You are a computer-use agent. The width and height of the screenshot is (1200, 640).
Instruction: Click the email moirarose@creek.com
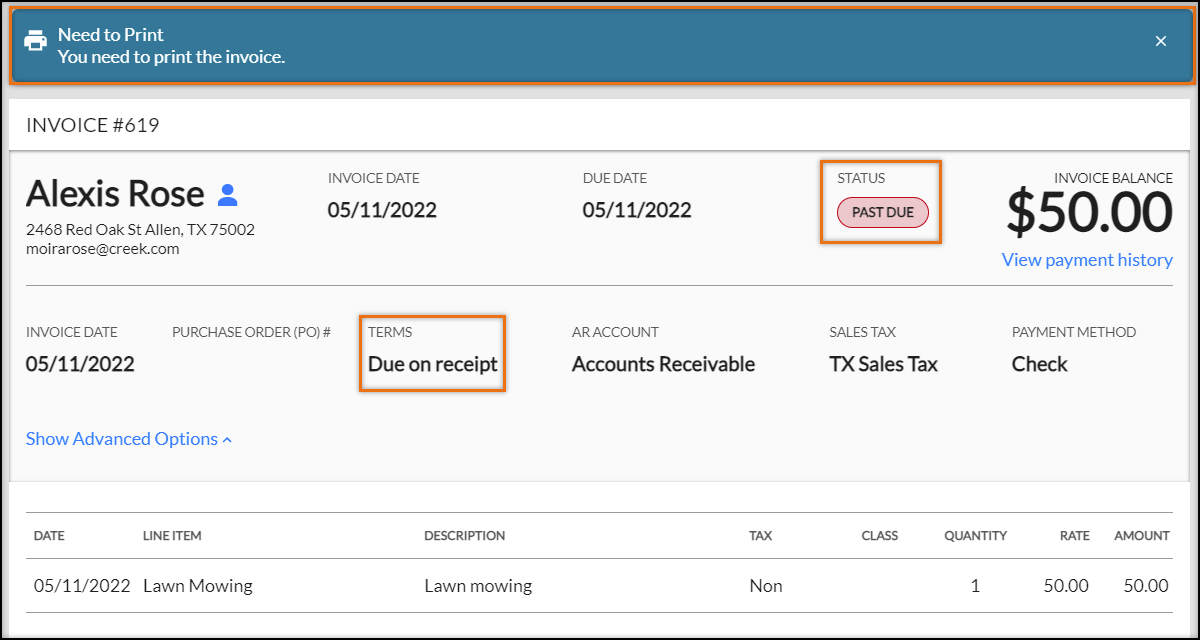pyautogui.click(x=103, y=249)
